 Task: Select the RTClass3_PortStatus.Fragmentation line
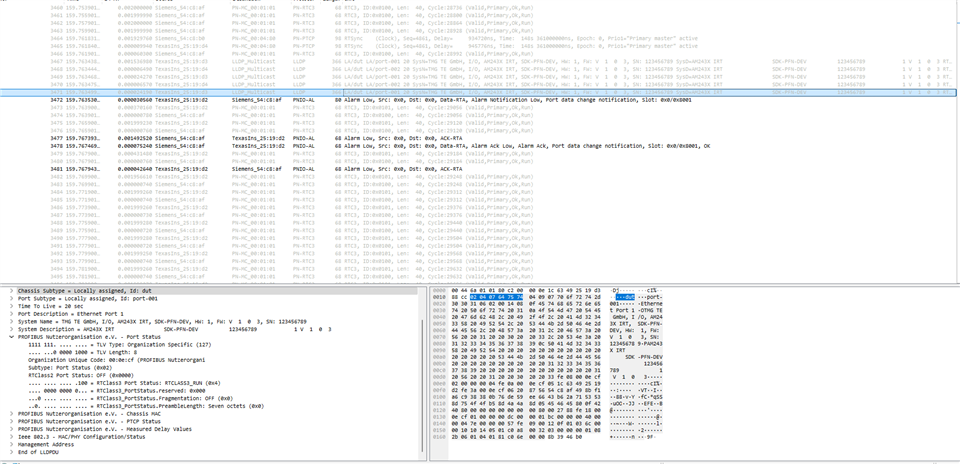(x=130, y=399)
